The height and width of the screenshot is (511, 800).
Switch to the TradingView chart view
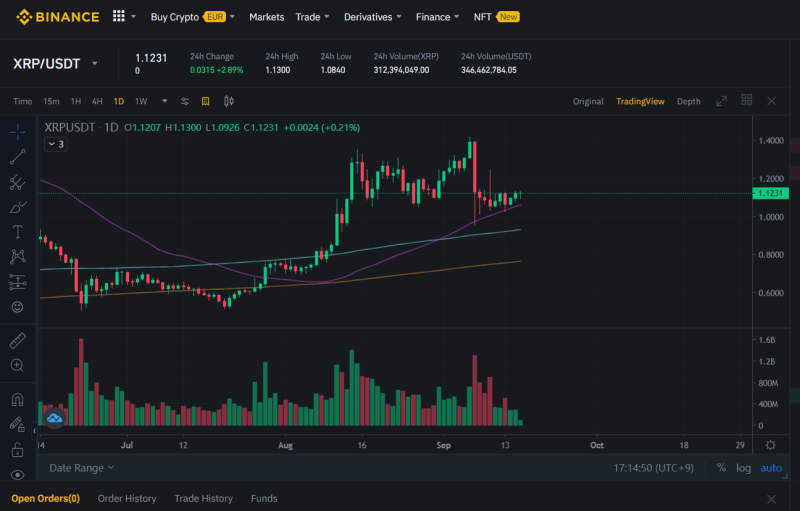tap(640, 101)
